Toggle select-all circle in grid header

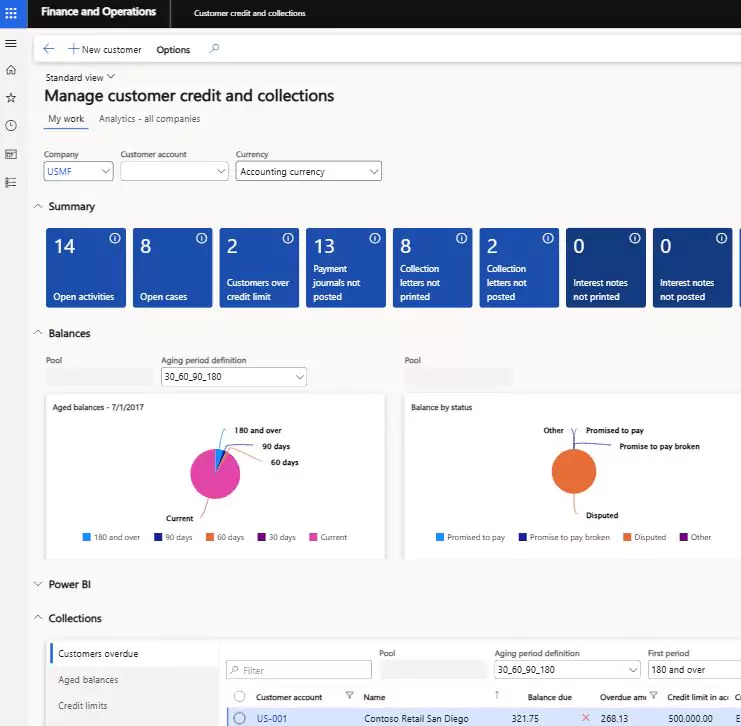click(240, 696)
